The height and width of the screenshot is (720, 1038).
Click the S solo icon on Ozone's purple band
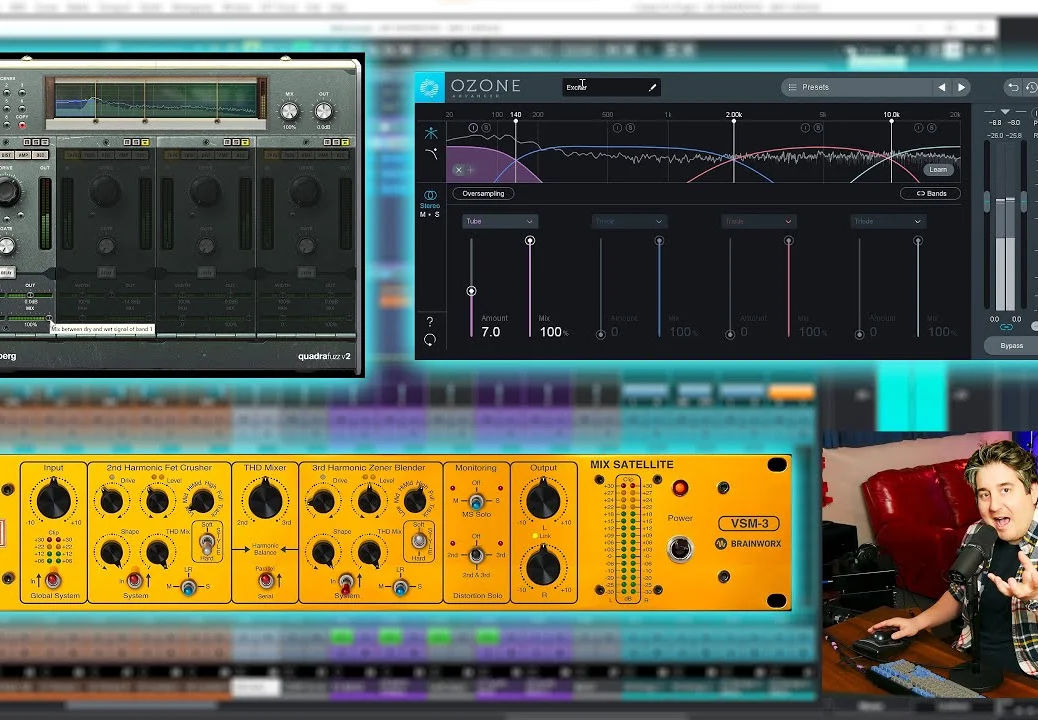click(486, 128)
